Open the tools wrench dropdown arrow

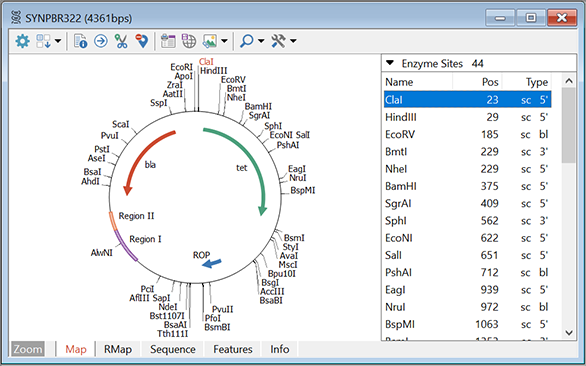point(293,41)
